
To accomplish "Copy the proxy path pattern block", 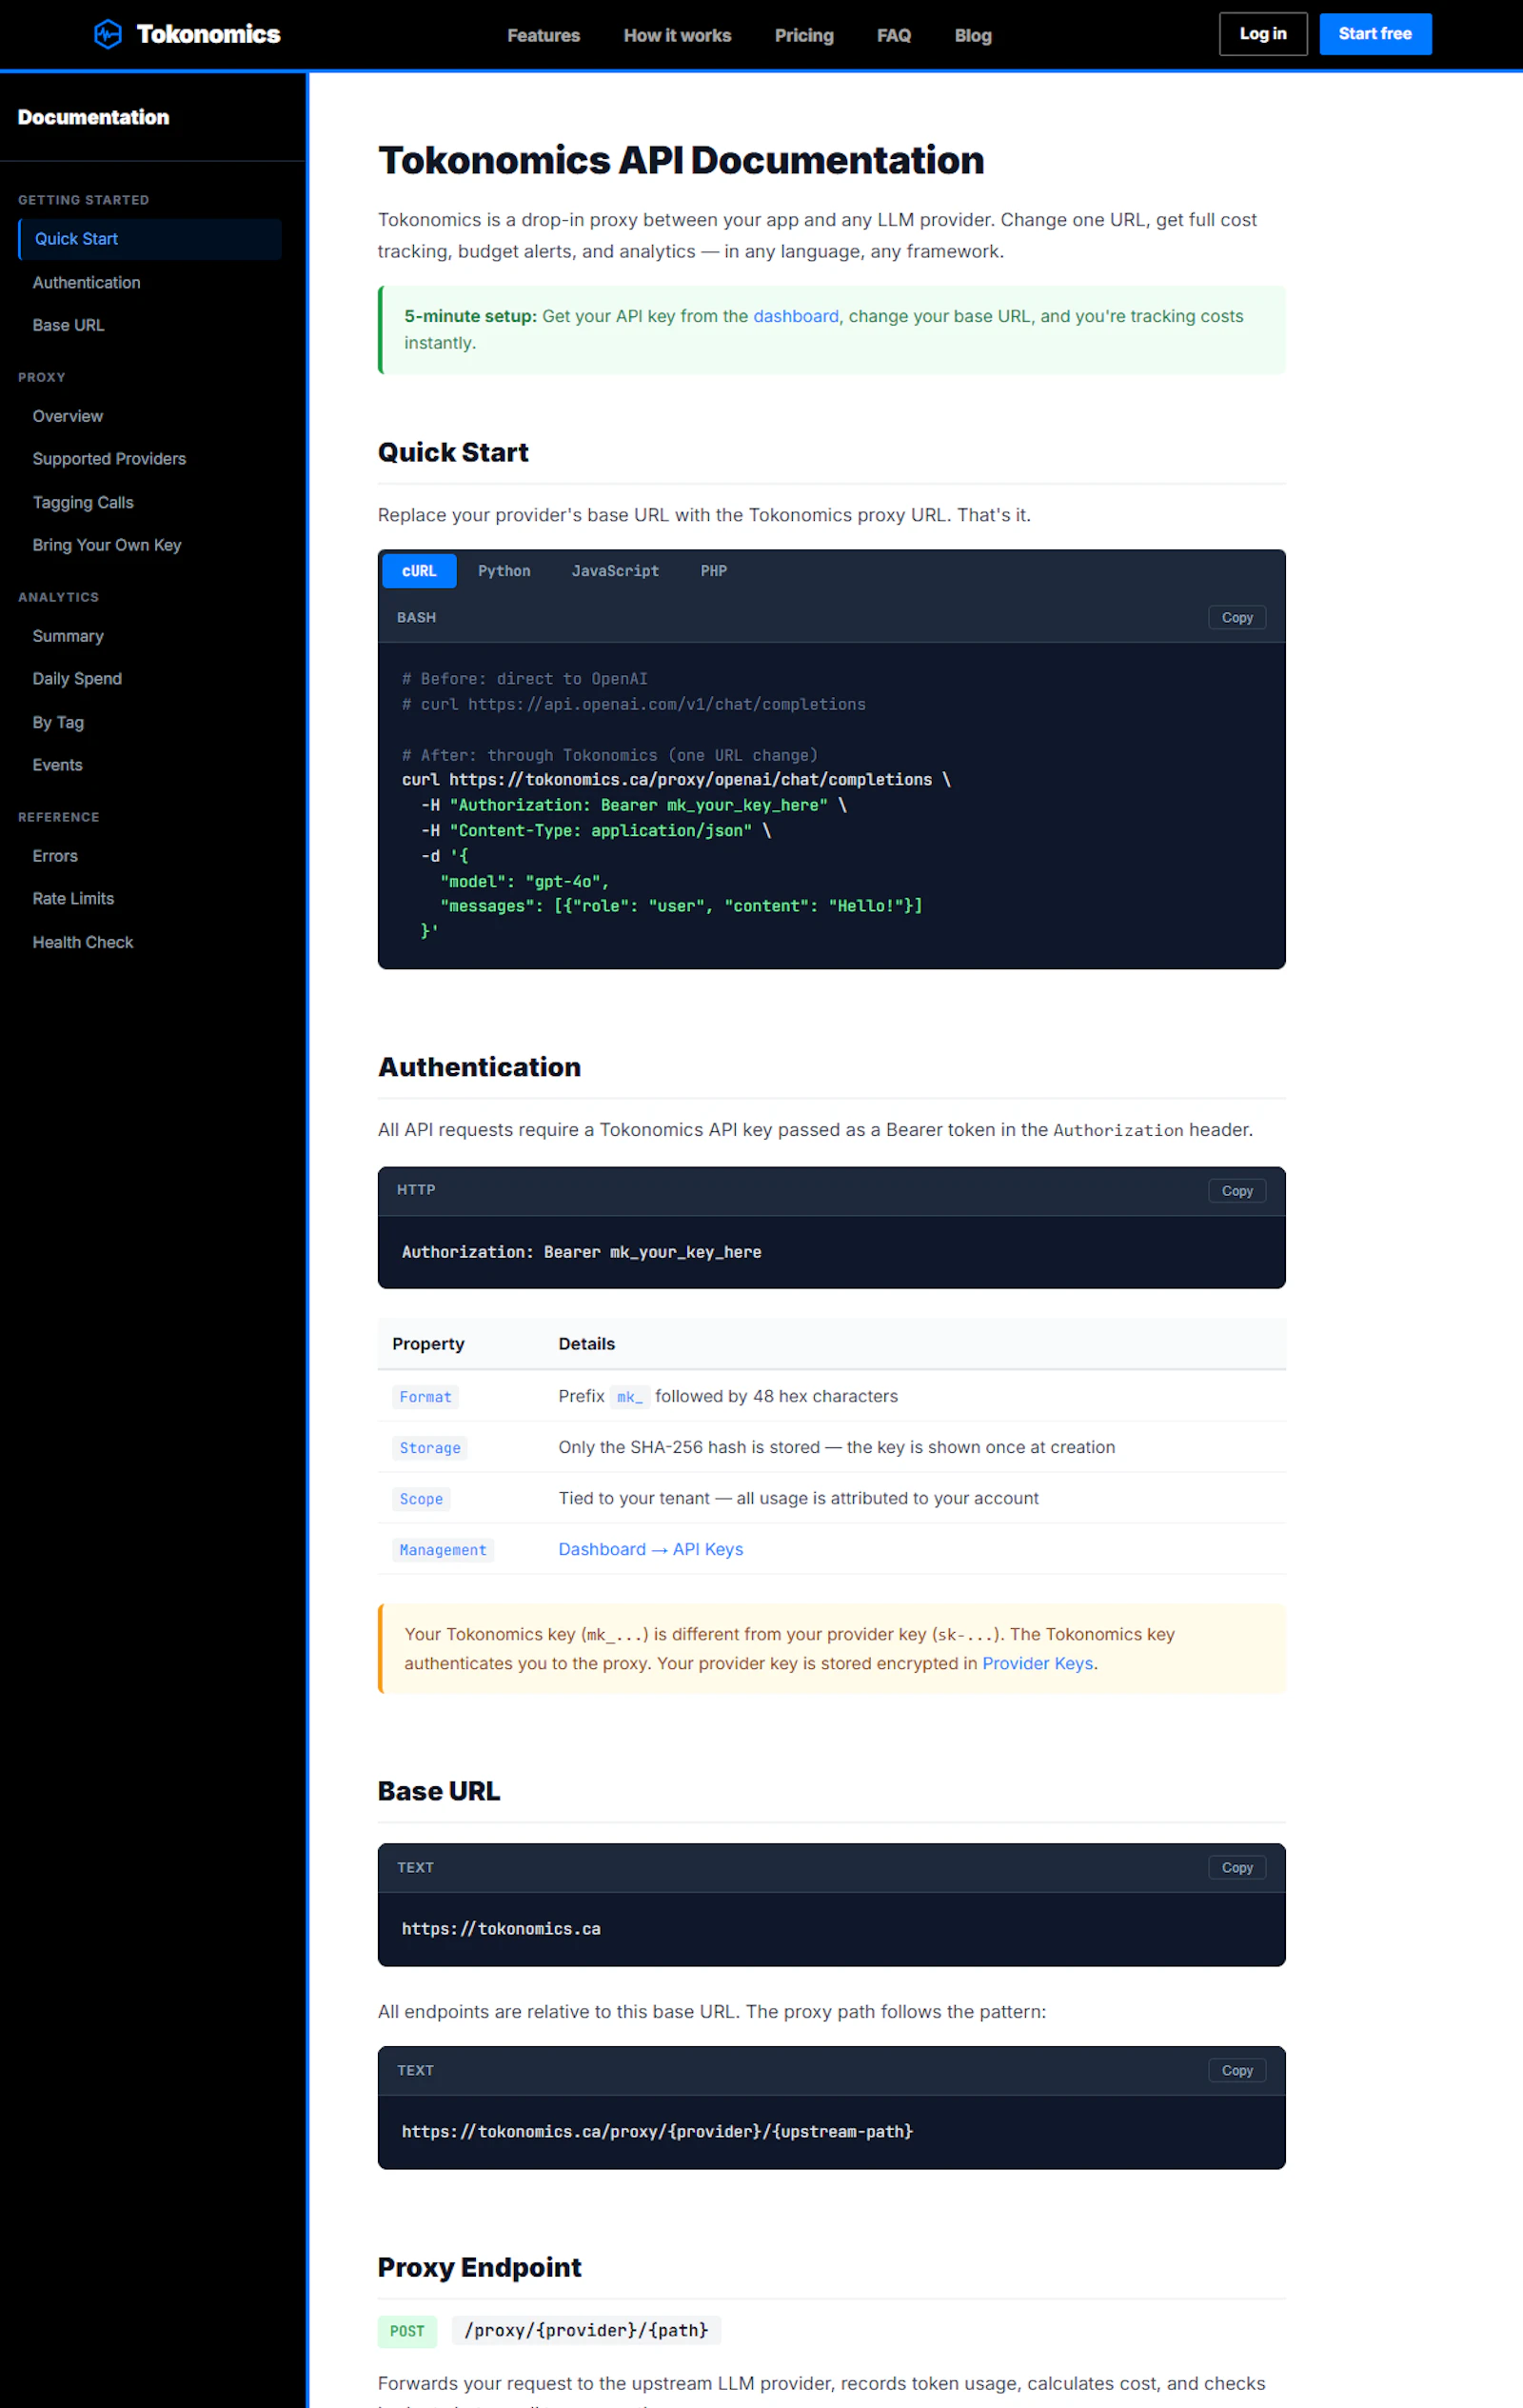I will click(x=1236, y=2071).
